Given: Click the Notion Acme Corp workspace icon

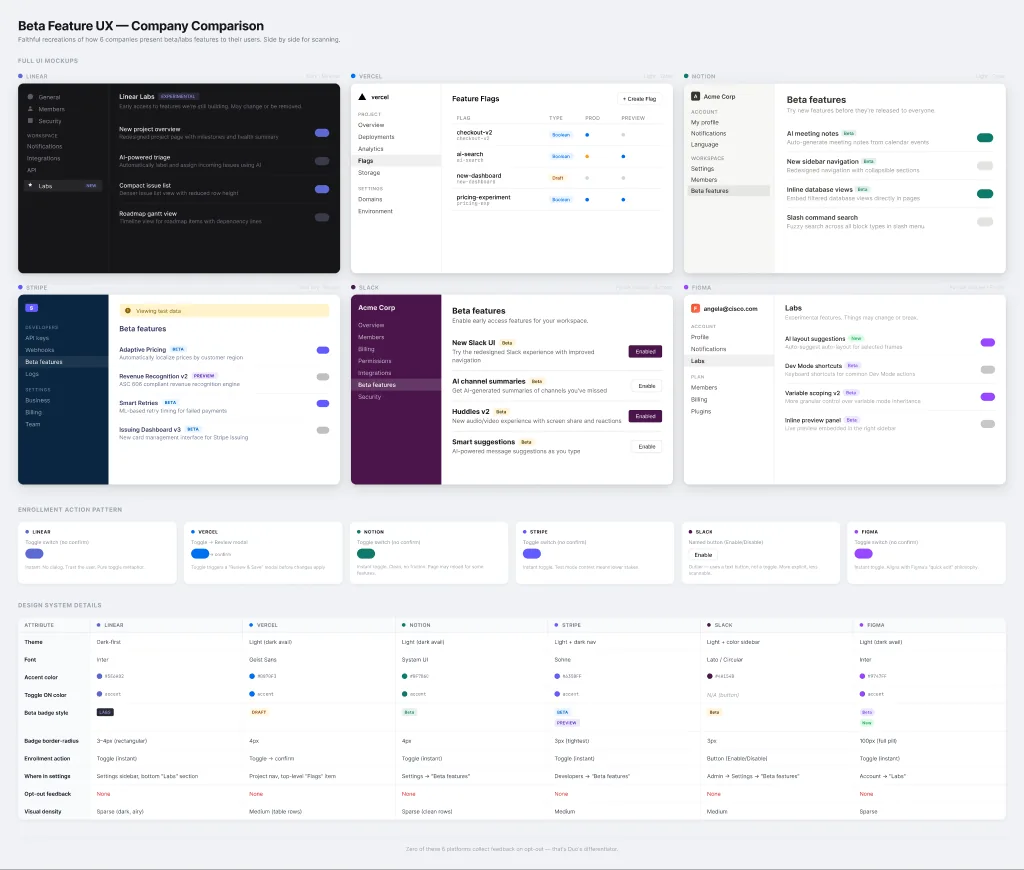Looking at the screenshot, I should [x=696, y=96].
